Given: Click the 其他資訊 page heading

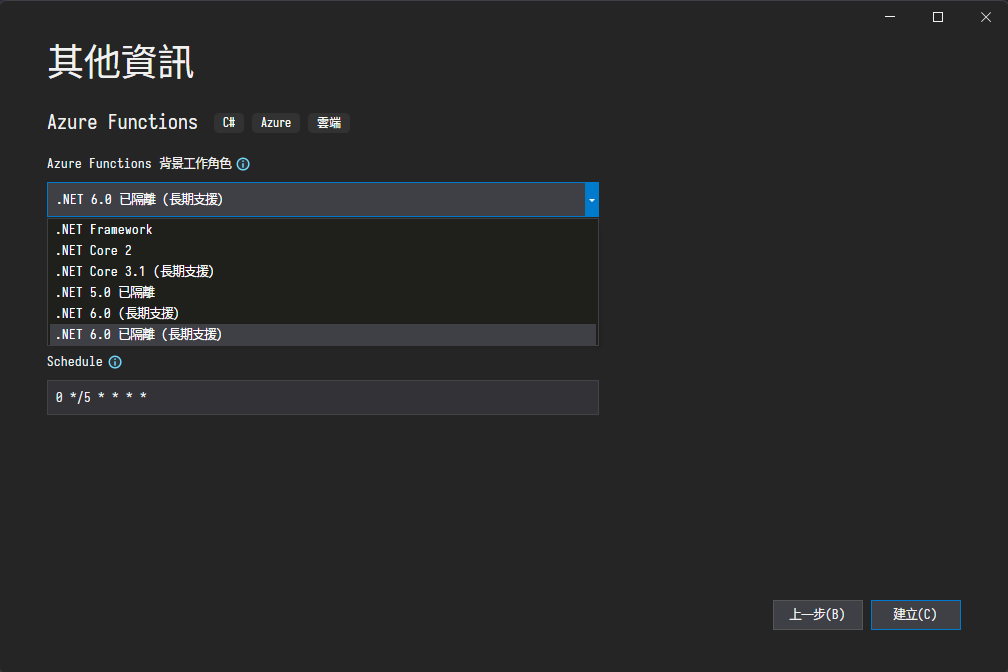Looking at the screenshot, I should 121,62.
